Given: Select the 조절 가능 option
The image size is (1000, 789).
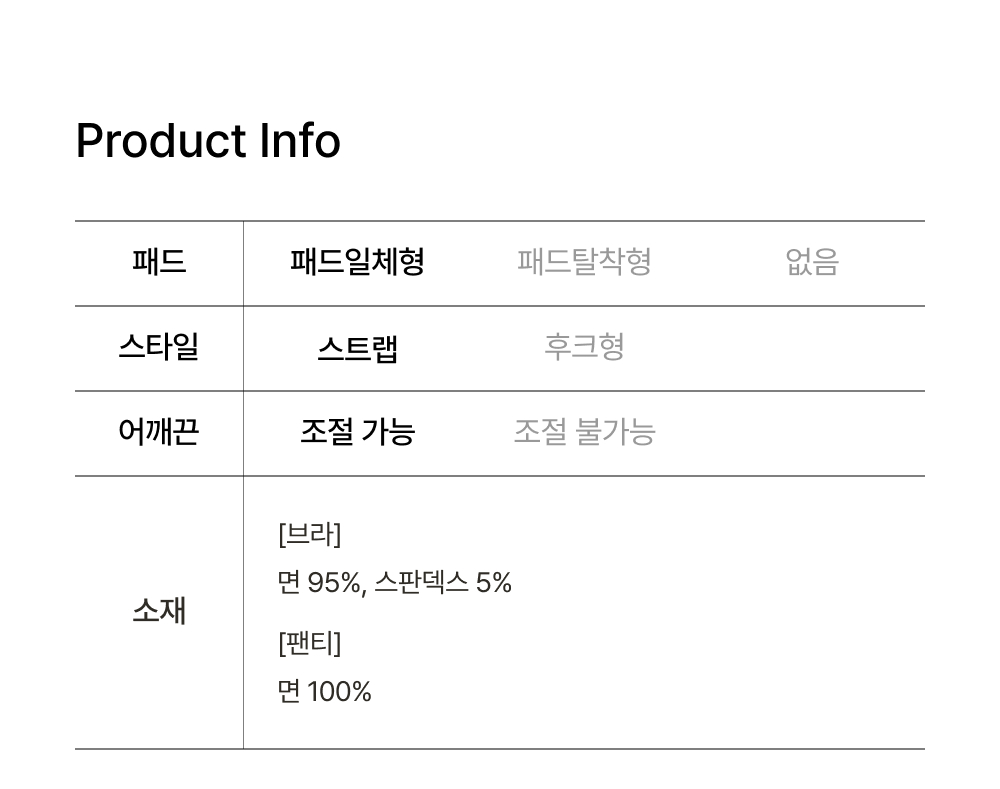Looking at the screenshot, I should (x=357, y=433).
